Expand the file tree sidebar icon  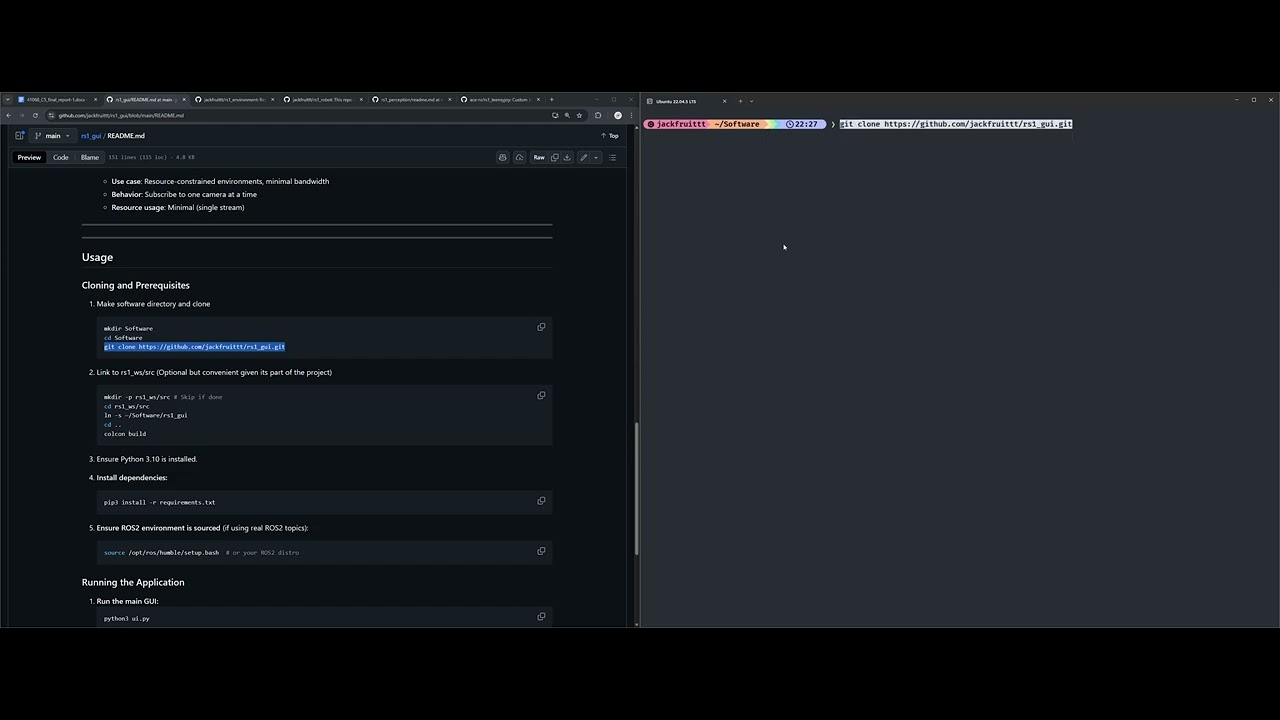pos(19,136)
